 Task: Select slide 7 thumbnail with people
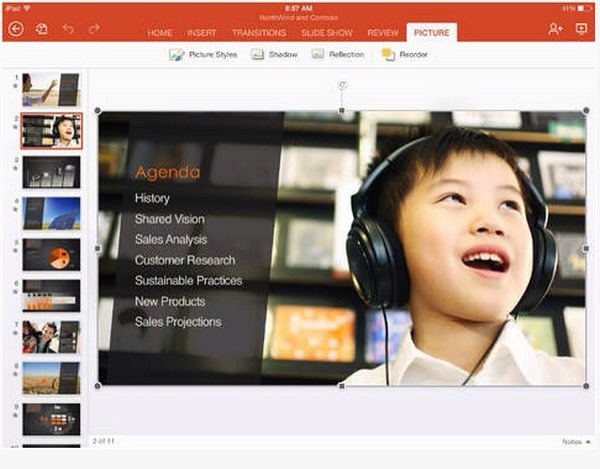pos(51,337)
